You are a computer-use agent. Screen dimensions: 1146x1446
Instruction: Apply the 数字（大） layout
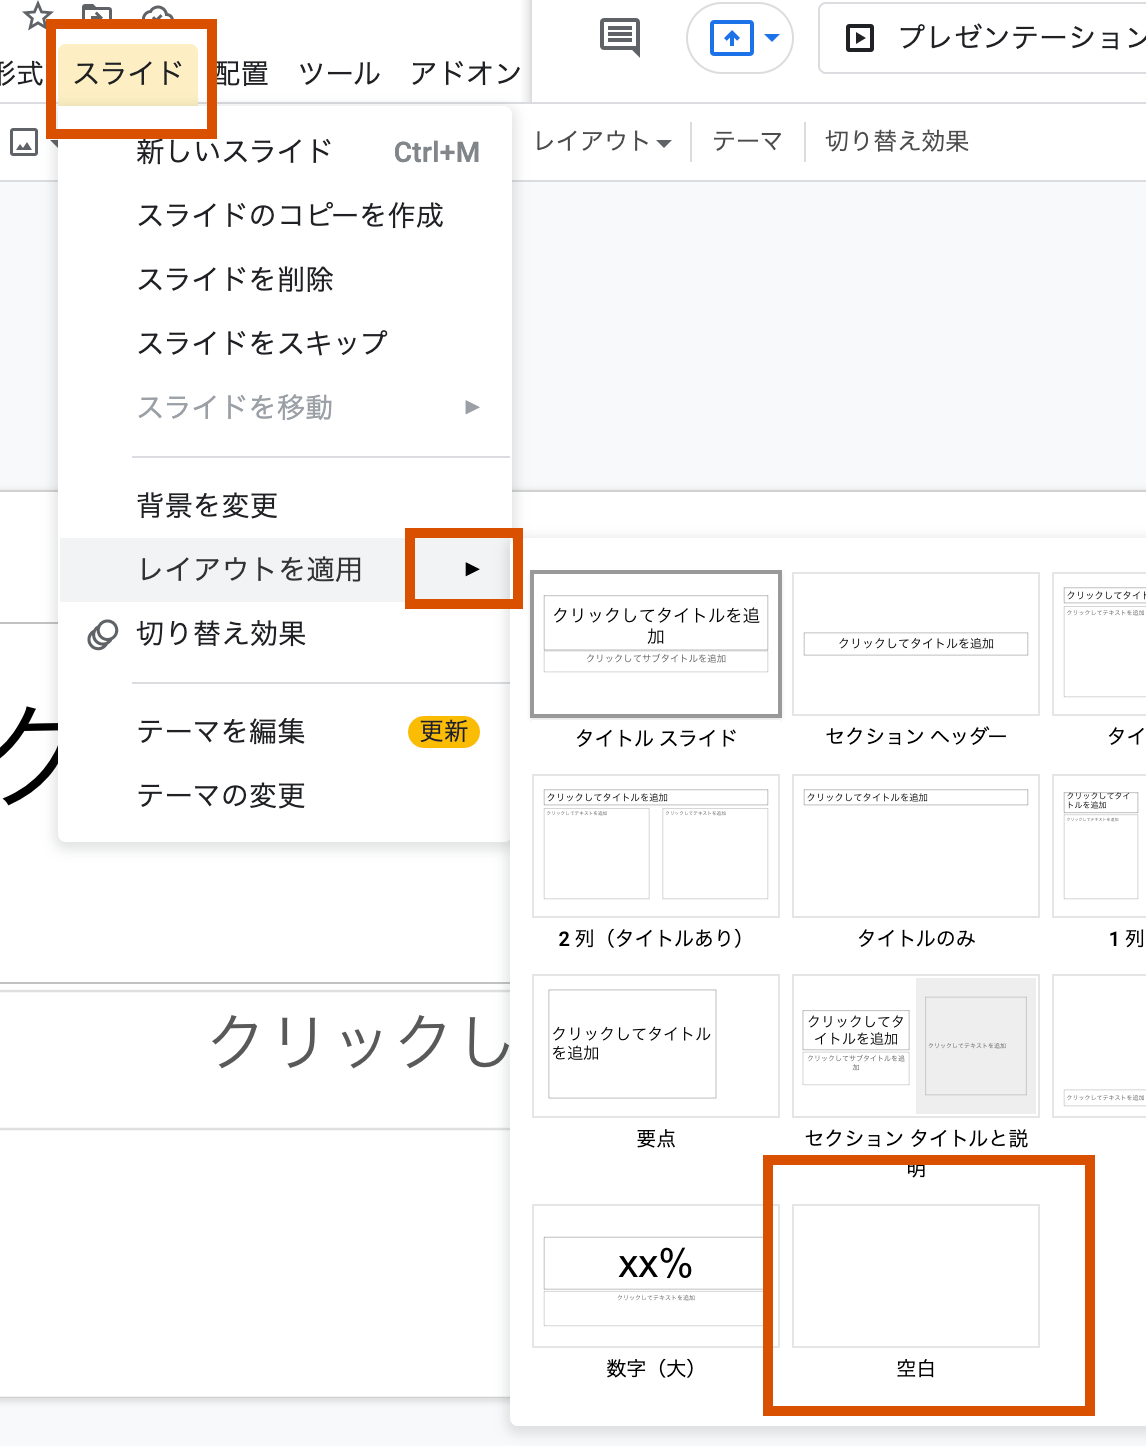point(656,1276)
